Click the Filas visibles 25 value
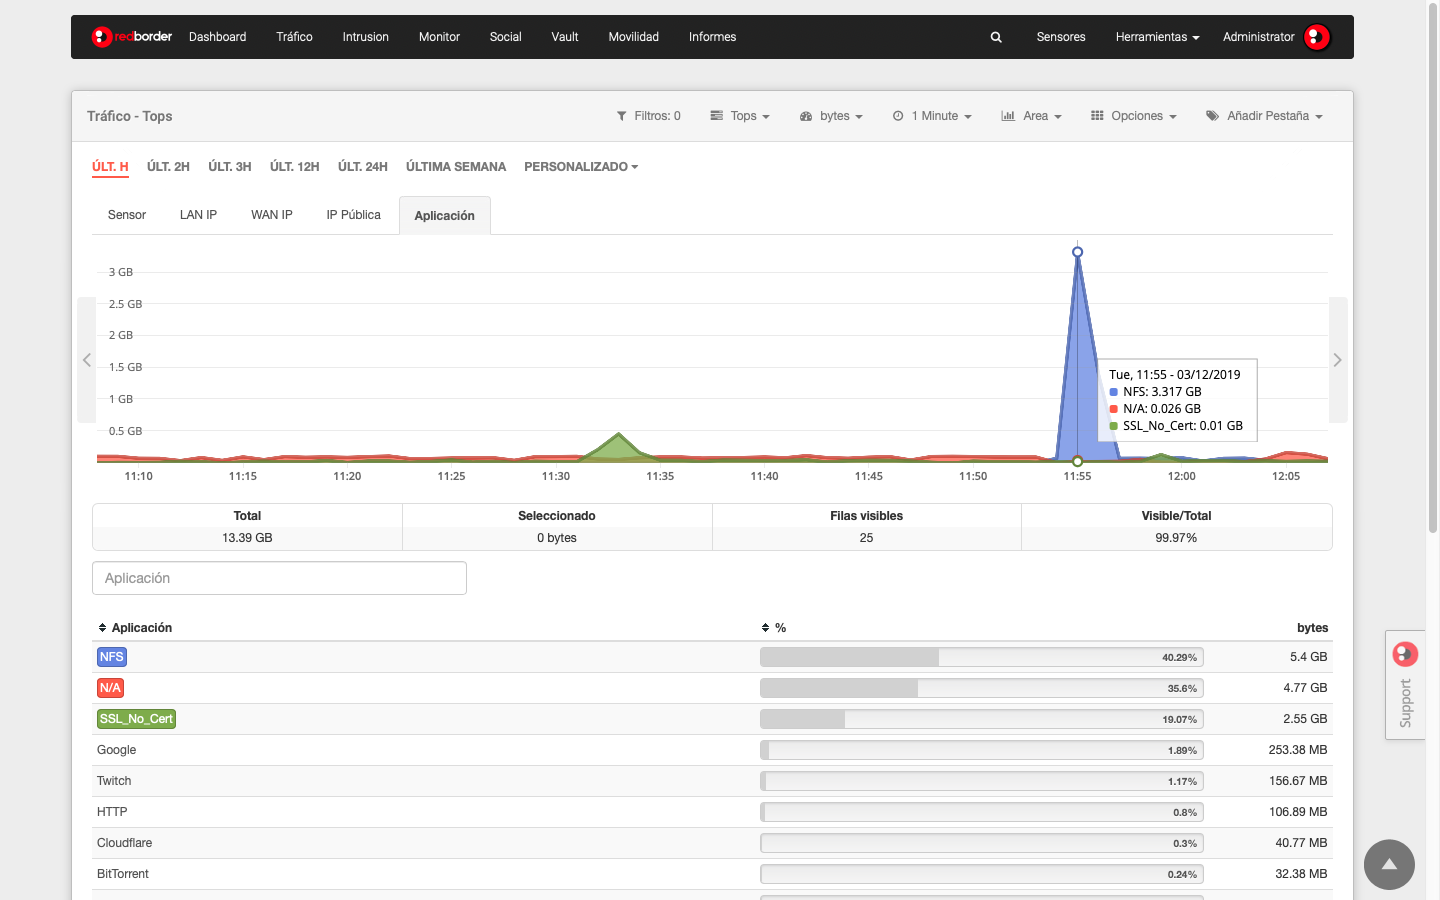 point(866,538)
